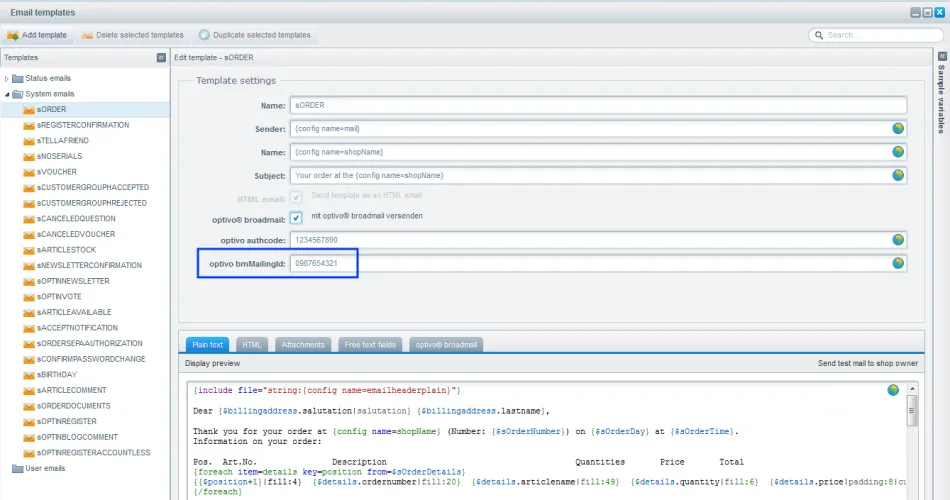
Task: Select sOPTINBLOGCOMMENT template
Action: (77, 437)
